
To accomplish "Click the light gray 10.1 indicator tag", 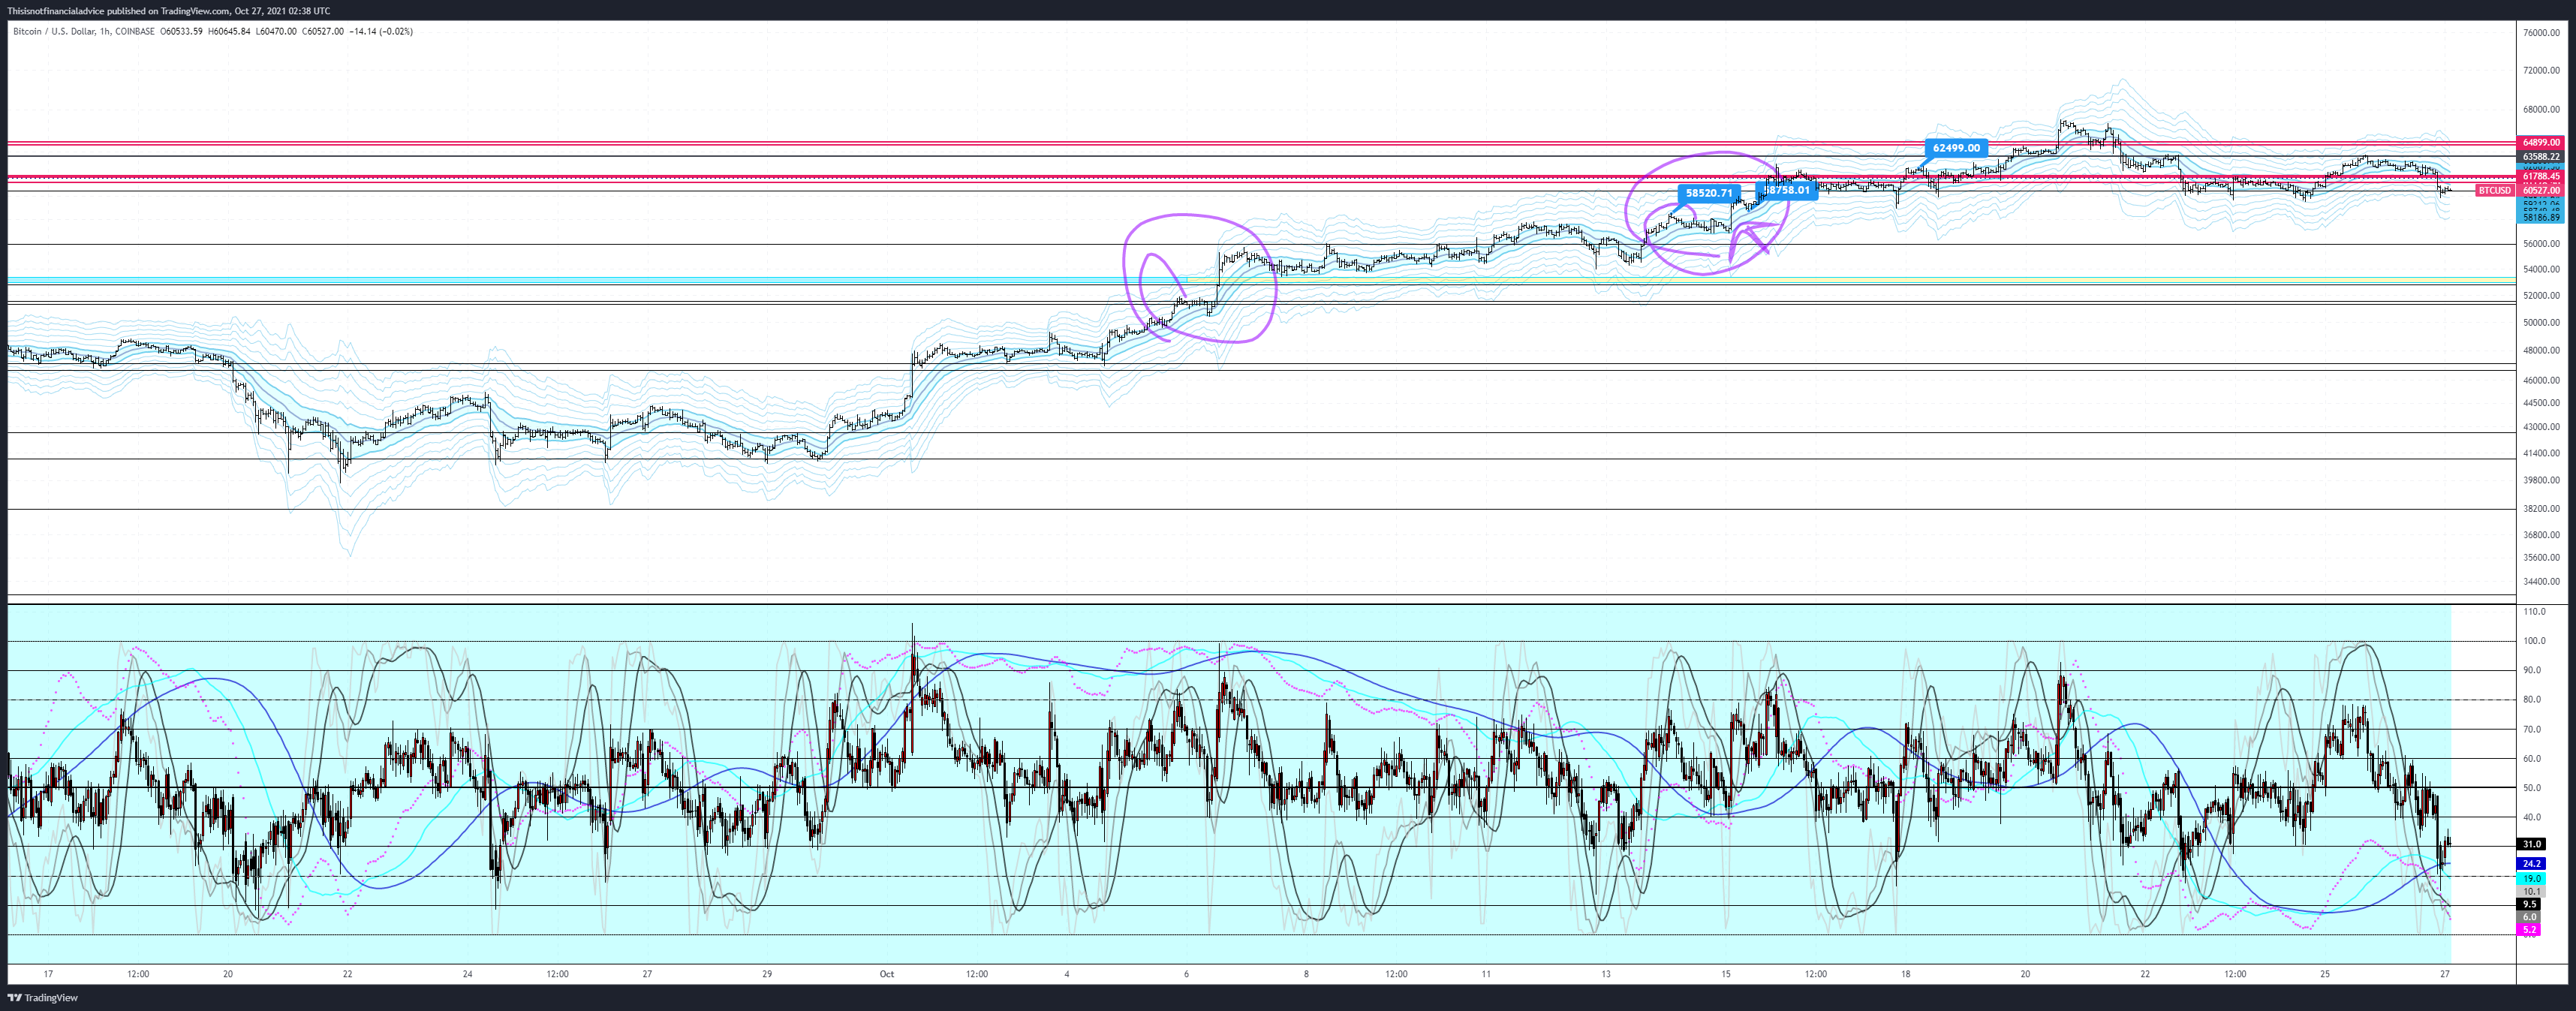I will pos(2531,892).
